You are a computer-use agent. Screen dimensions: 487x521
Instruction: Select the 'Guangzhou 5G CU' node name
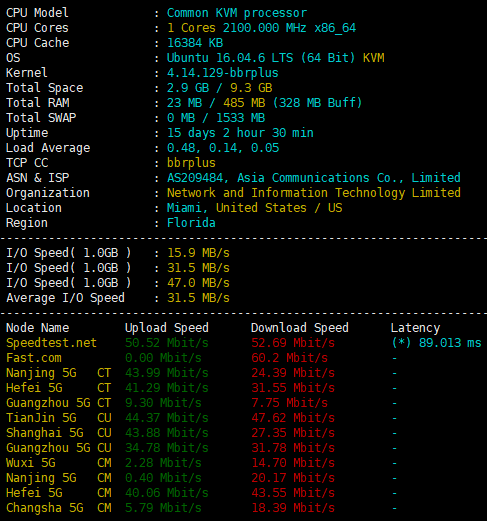click(x=59, y=448)
